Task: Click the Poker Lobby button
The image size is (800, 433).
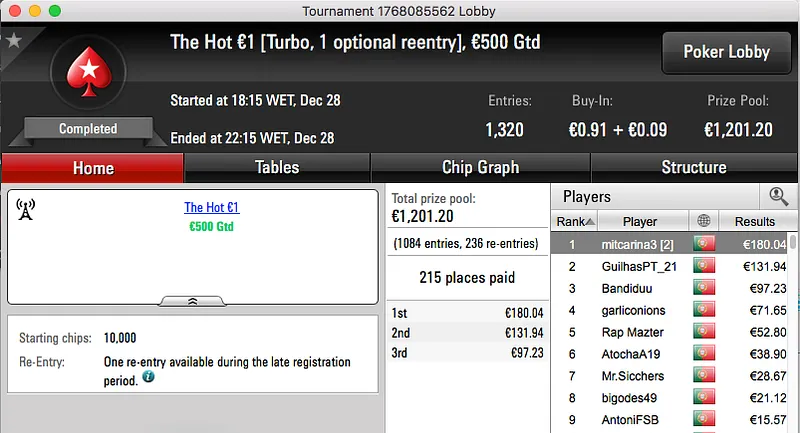Action: (727, 52)
